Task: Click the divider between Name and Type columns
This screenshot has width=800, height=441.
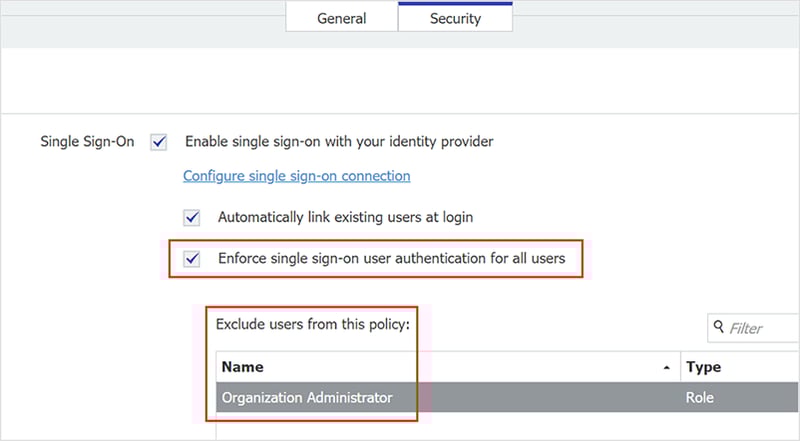Action: tap(680, 367)
